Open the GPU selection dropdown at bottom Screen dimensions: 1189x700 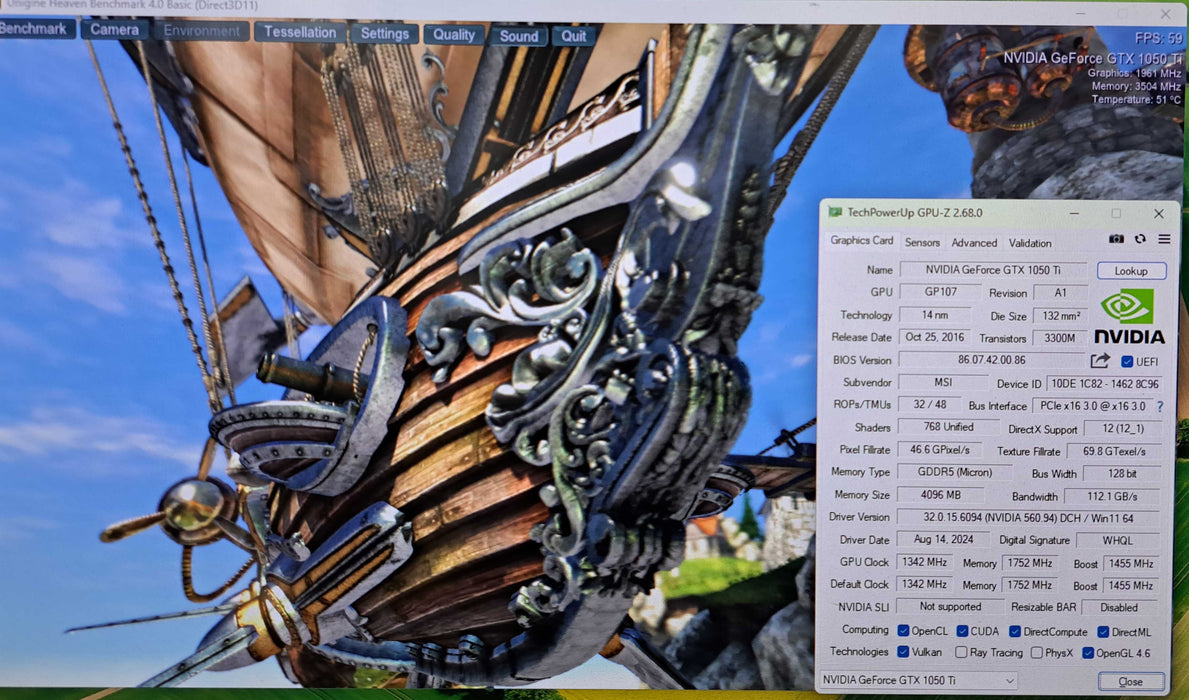(x=918, y=680)
